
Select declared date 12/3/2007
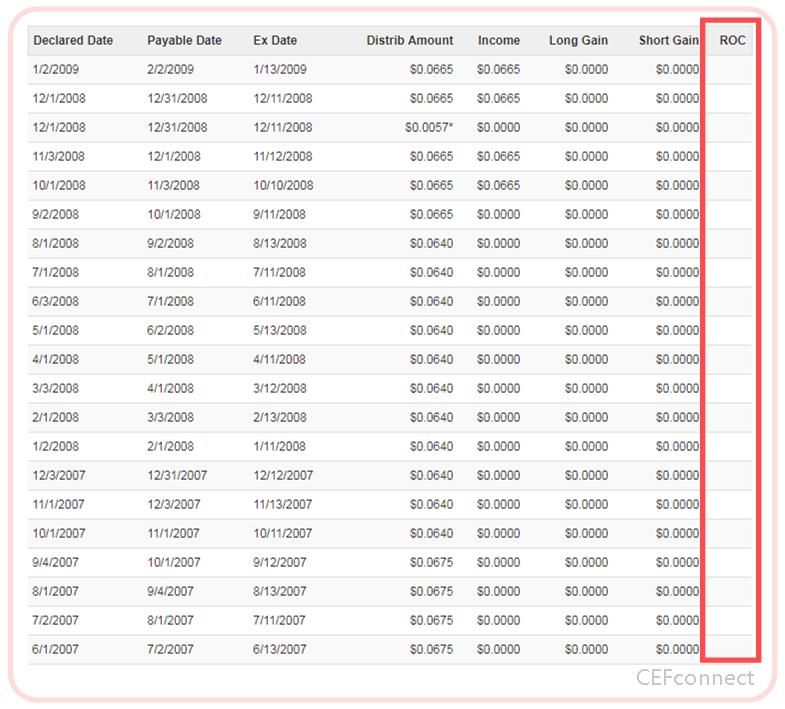pyautogui.click(x=59, y=476)
